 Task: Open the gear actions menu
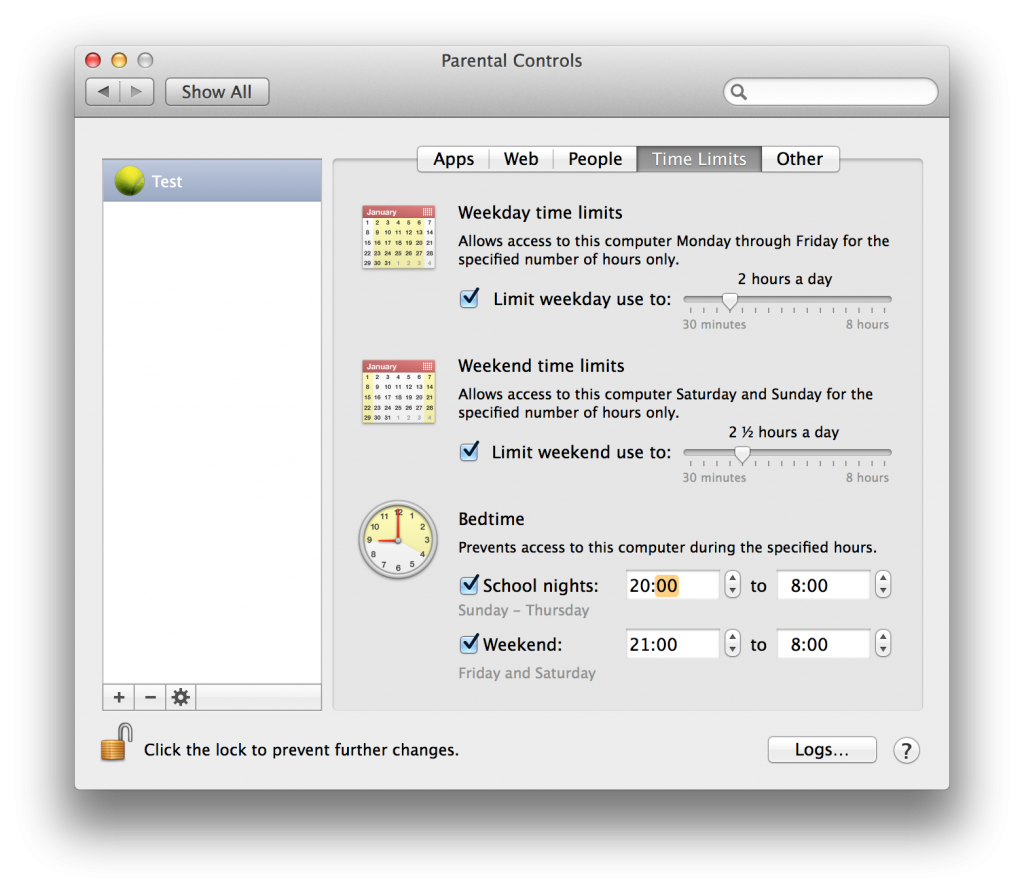click(181, 697)
